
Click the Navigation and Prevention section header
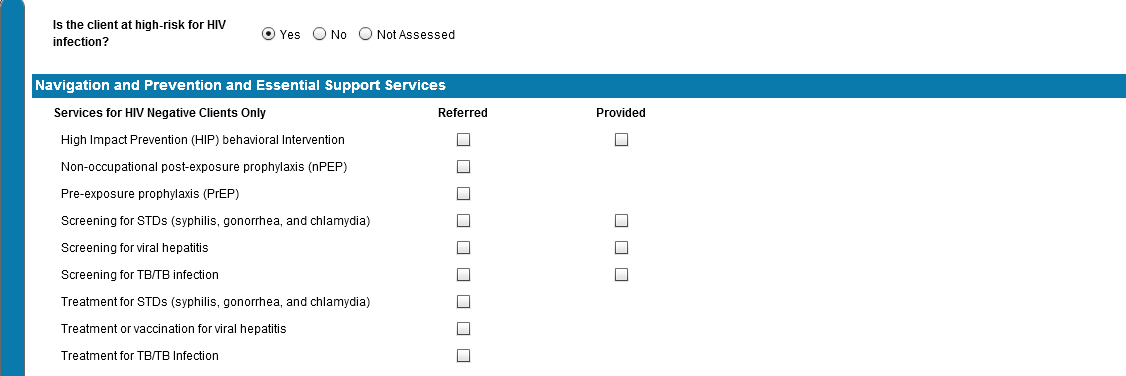[x=579, y=85]
